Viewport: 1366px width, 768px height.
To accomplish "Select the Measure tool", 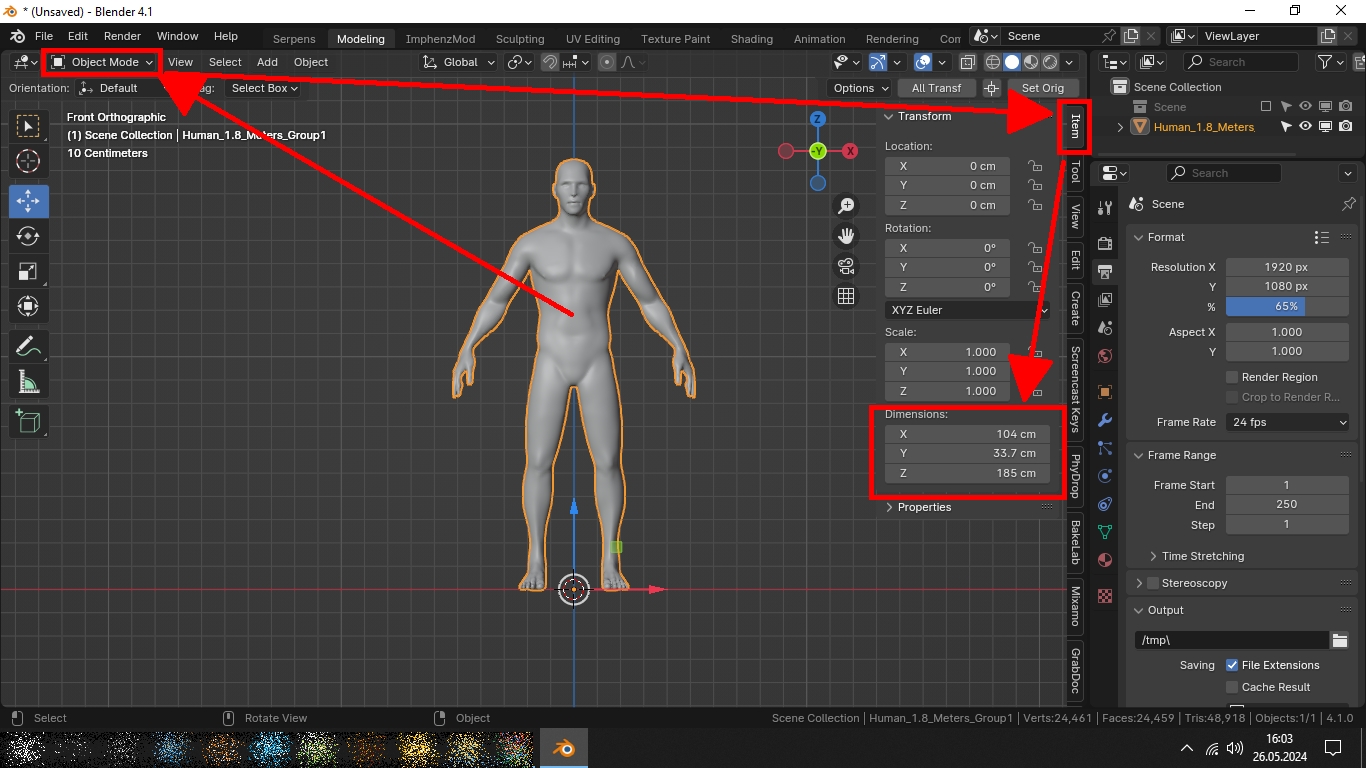I will point(28,382).
